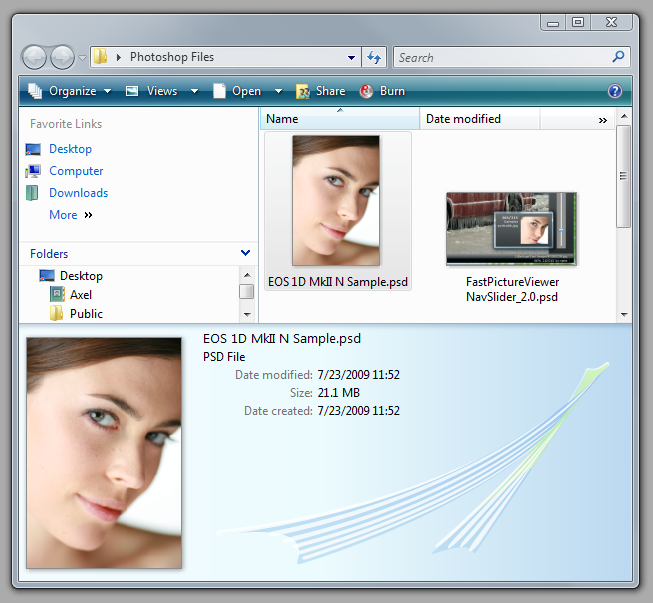Click folder tree scroll down arrow
This screenshot has height=603, width=653.
click(247, 314)
